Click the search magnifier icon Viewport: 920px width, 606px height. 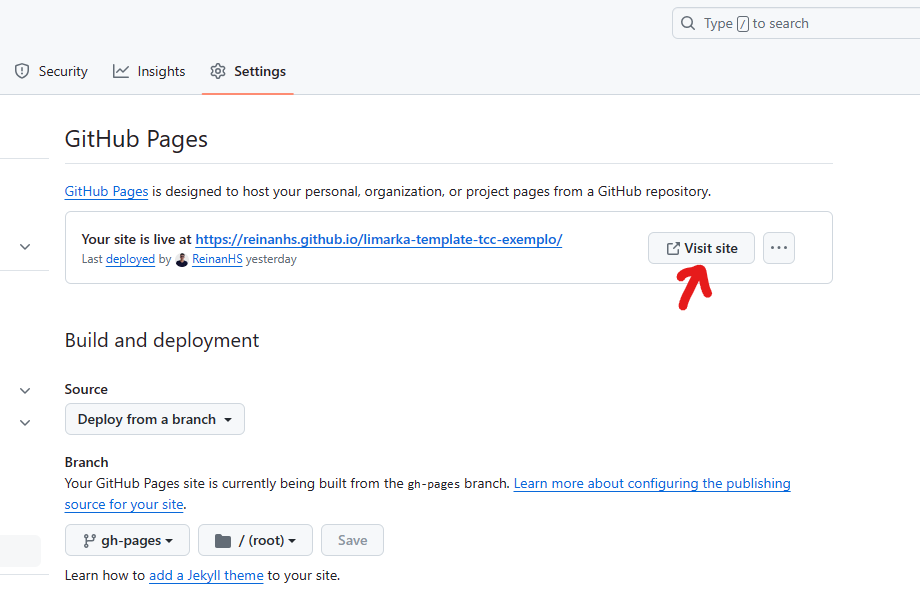pos(689,22)
